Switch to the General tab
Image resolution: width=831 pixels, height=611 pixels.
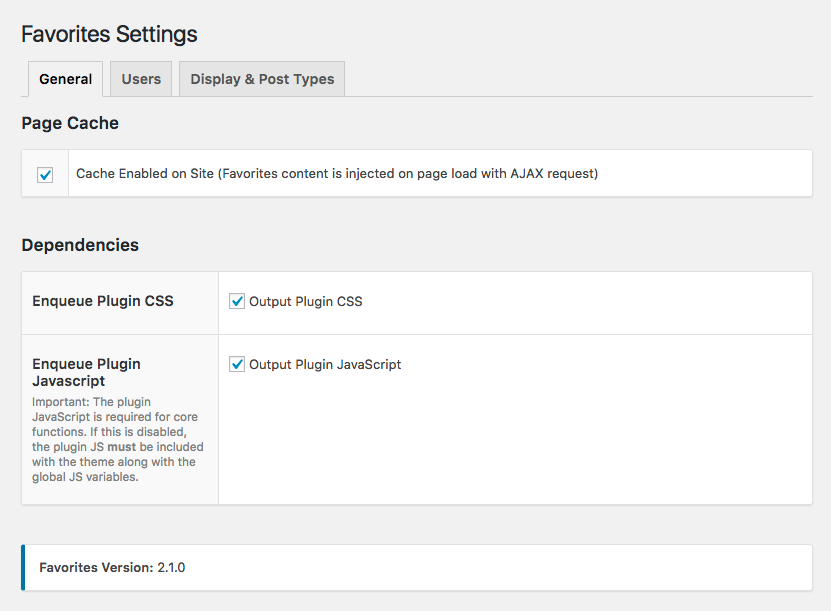pyautogui.click(x=66, y=79)
